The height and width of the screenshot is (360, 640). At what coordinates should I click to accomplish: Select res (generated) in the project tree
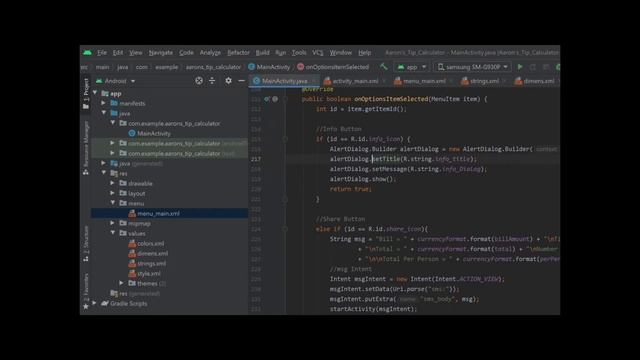pos(135,293)
